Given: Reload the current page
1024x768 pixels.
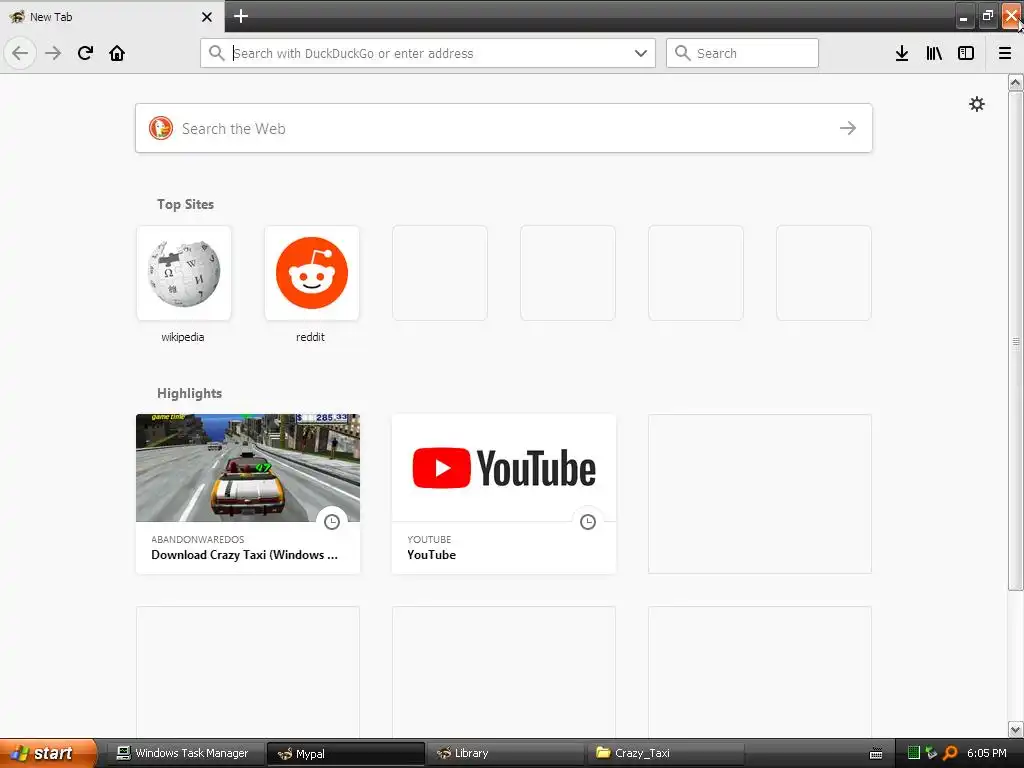Looking at the screenshot, I should [x=85, y=53].
